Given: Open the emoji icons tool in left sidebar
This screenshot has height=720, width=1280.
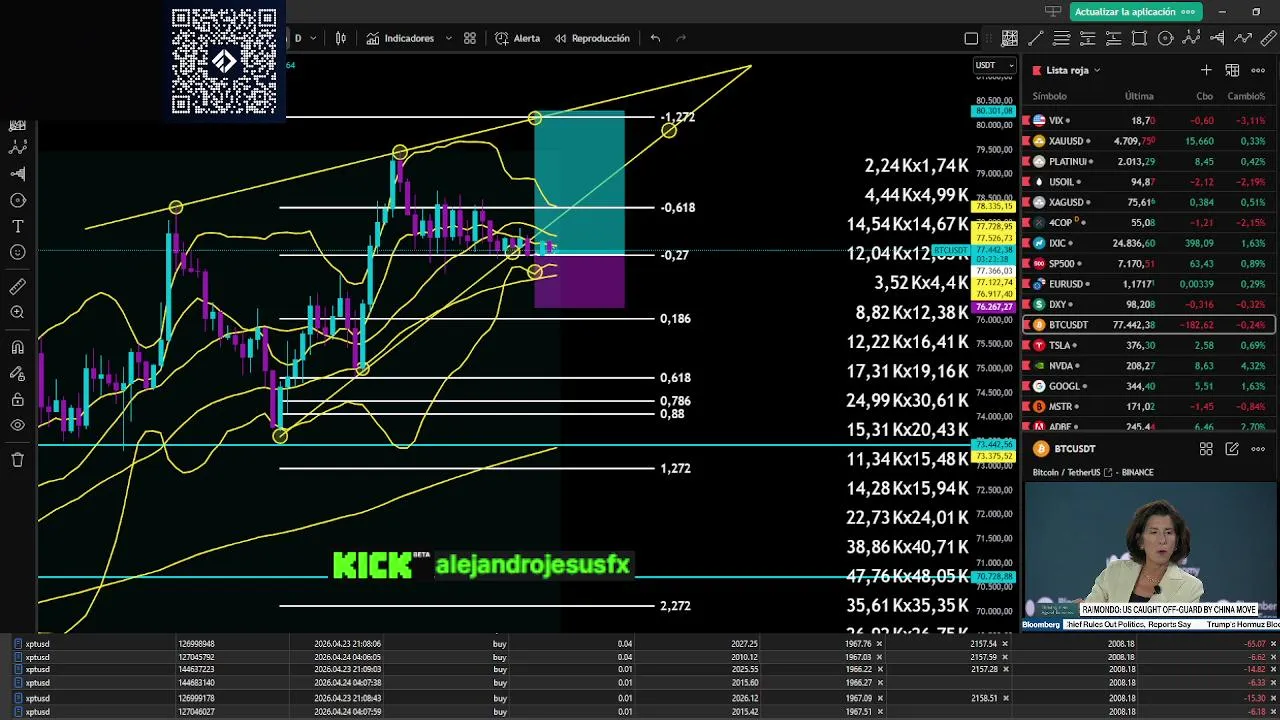Looking at the screenshot, I should (x=17, y=252).
